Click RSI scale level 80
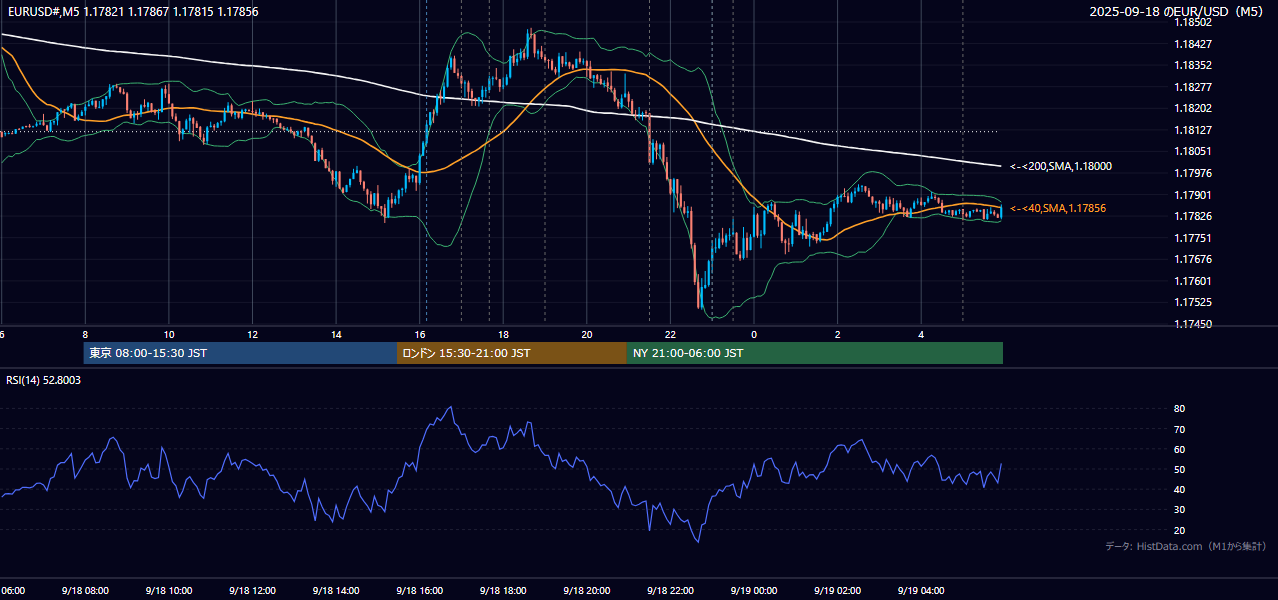The height and width of the screenshot is (600, 1278). pyautogui.click(x=1180, y=409)
